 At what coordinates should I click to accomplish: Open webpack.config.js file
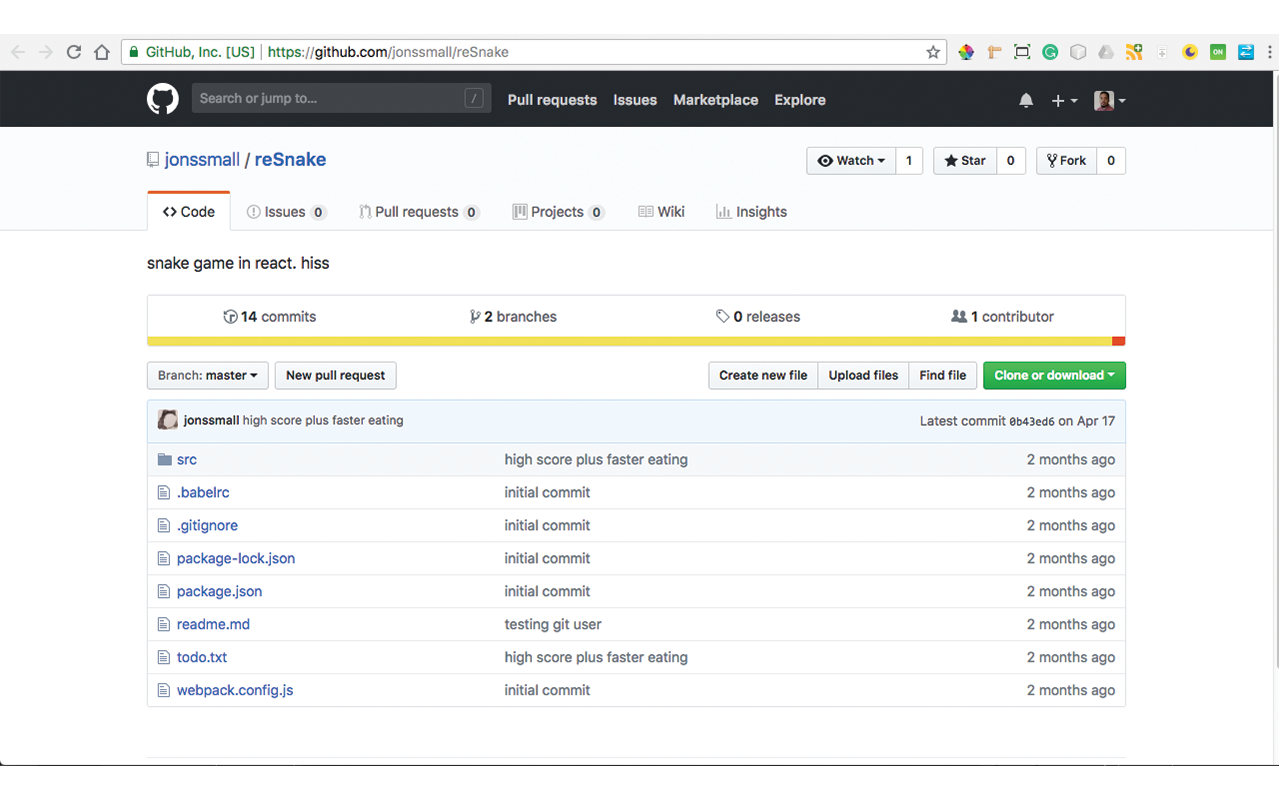pyautogui.click(x=235, y=690)
